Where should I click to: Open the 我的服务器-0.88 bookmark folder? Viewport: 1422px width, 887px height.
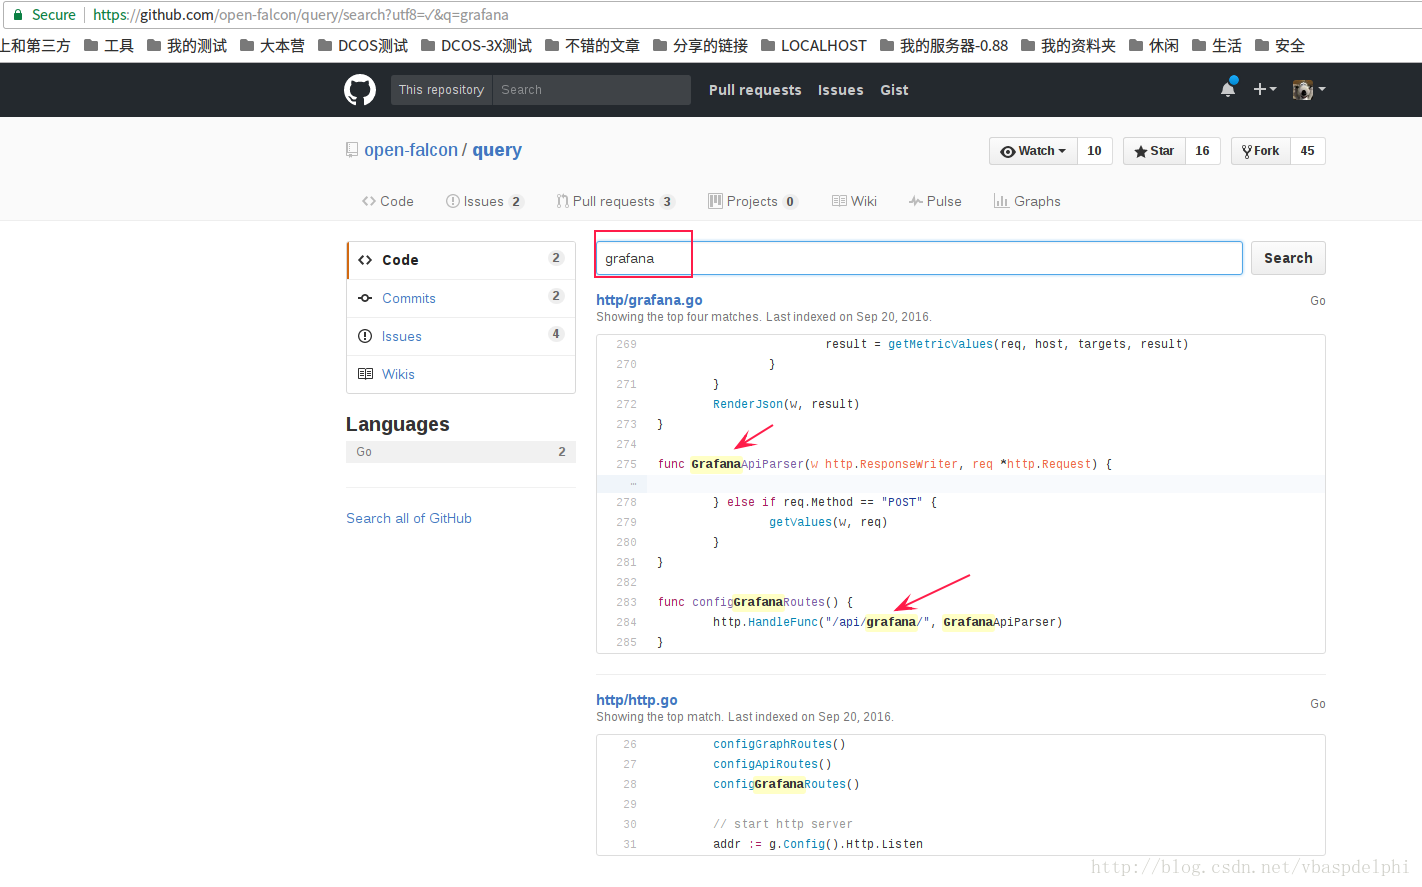pyautogui.click(x=944, y=46)
